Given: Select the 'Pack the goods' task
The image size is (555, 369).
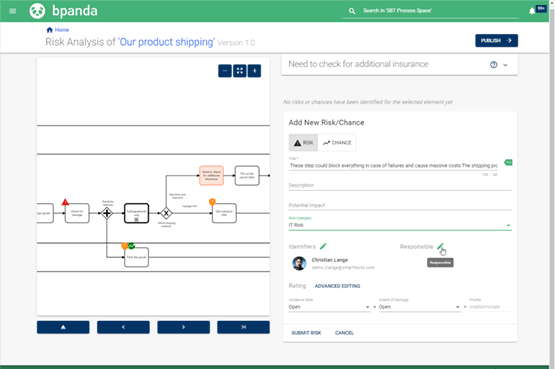Looking at the screenshot, I should [136, 257].
